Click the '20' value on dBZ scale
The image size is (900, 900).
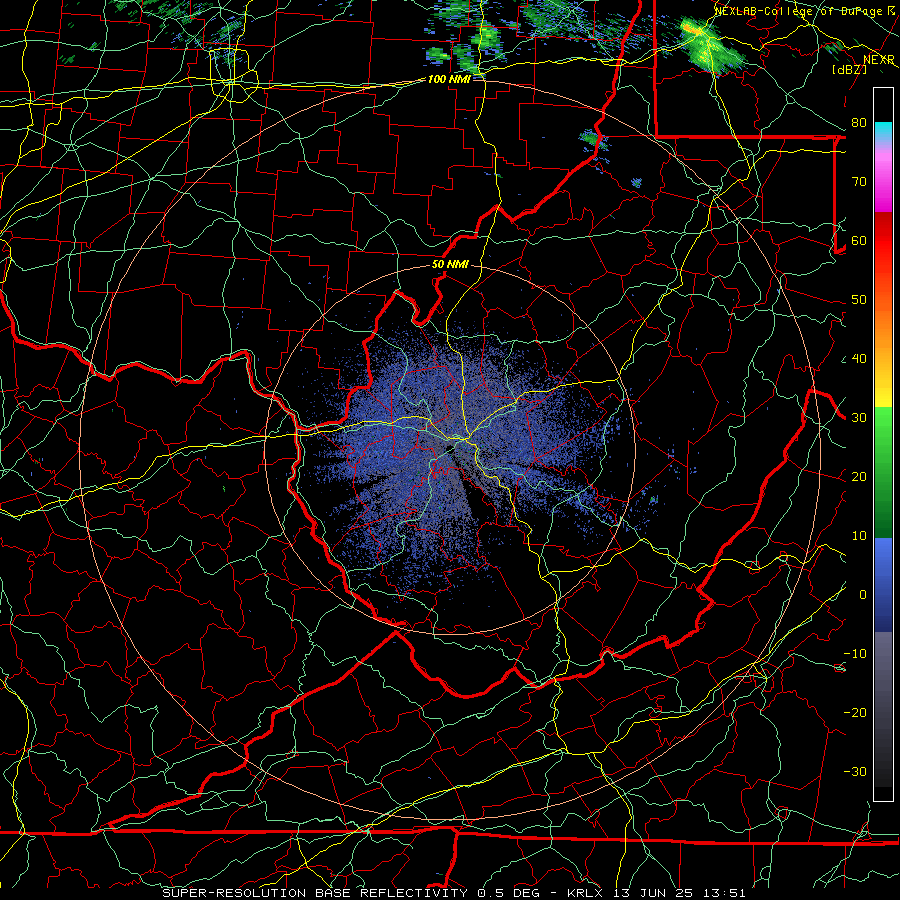point(859,477)
